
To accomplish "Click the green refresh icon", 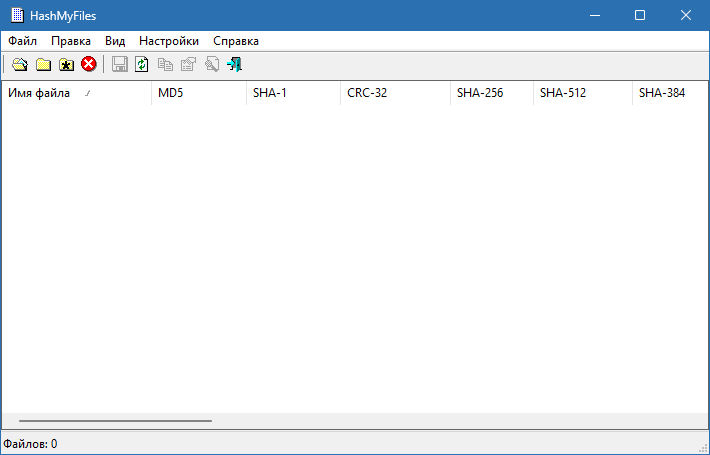I will pos(142,64).
